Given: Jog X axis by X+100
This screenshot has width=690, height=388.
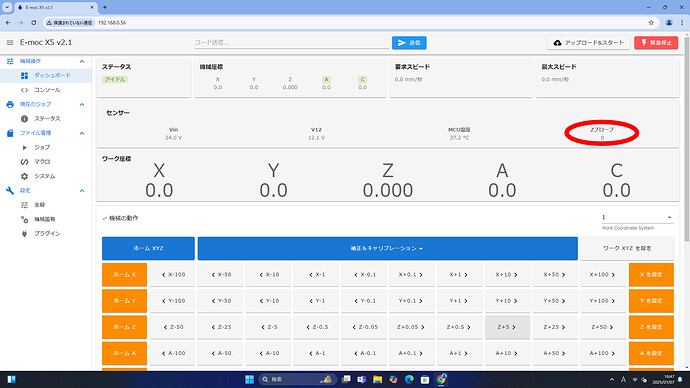Looking at the screenshot, I should 603,275.
